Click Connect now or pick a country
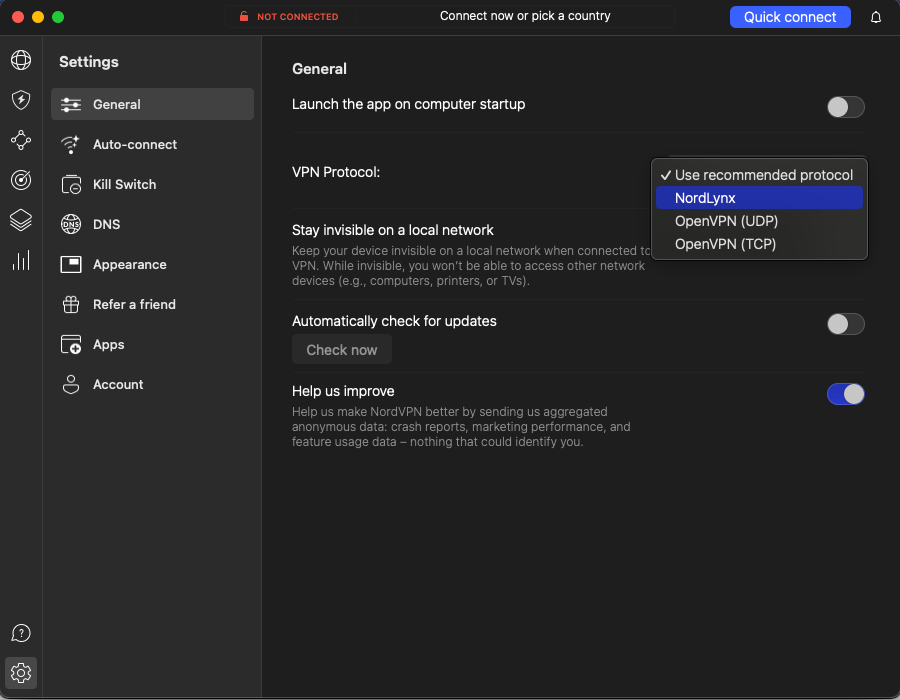The image size is (900, 700). click(525, 16)
